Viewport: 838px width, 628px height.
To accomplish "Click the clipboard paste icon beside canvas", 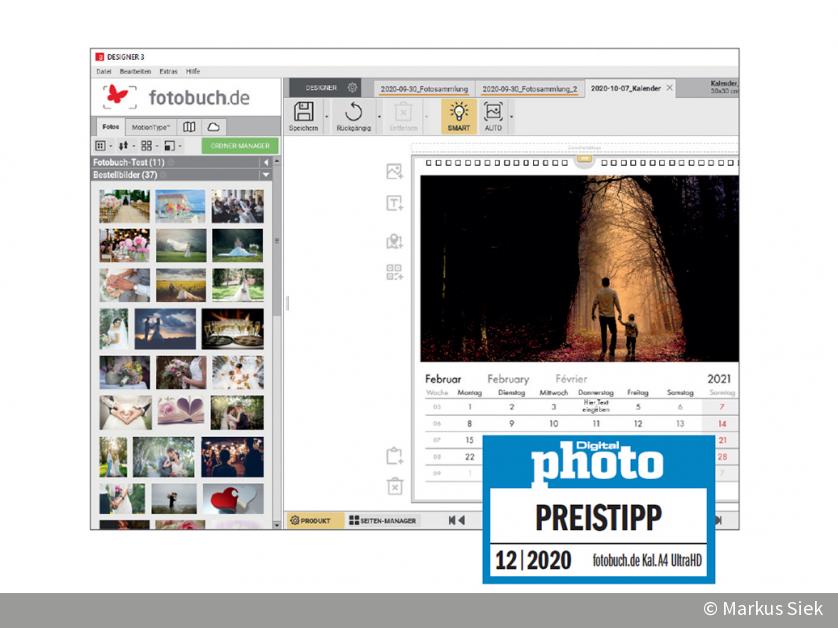I will [x=394, y=456].
